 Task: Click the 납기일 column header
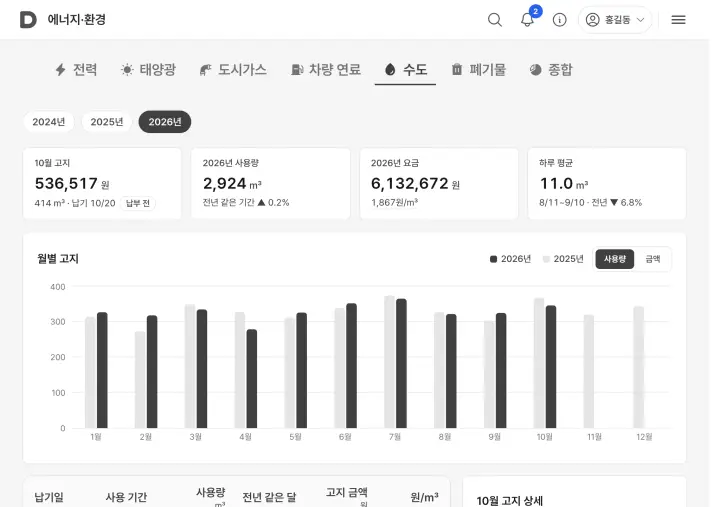49,497
